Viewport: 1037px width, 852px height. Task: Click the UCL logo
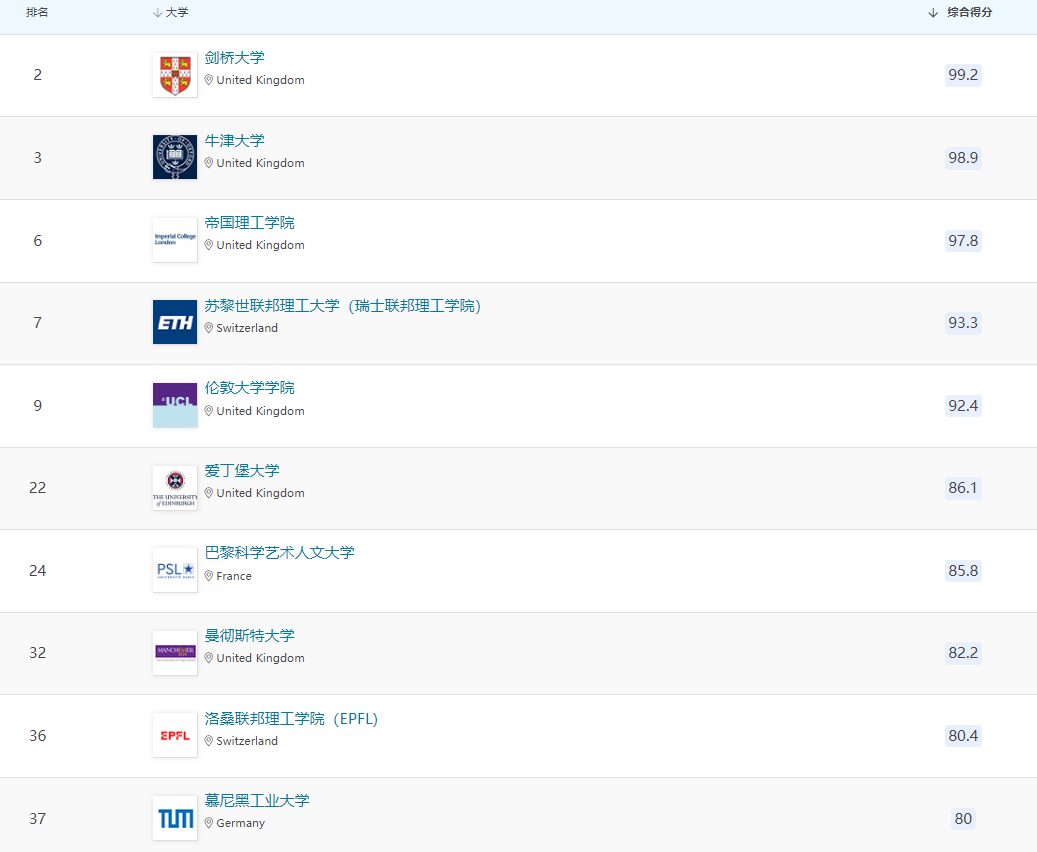click(175, 405)
